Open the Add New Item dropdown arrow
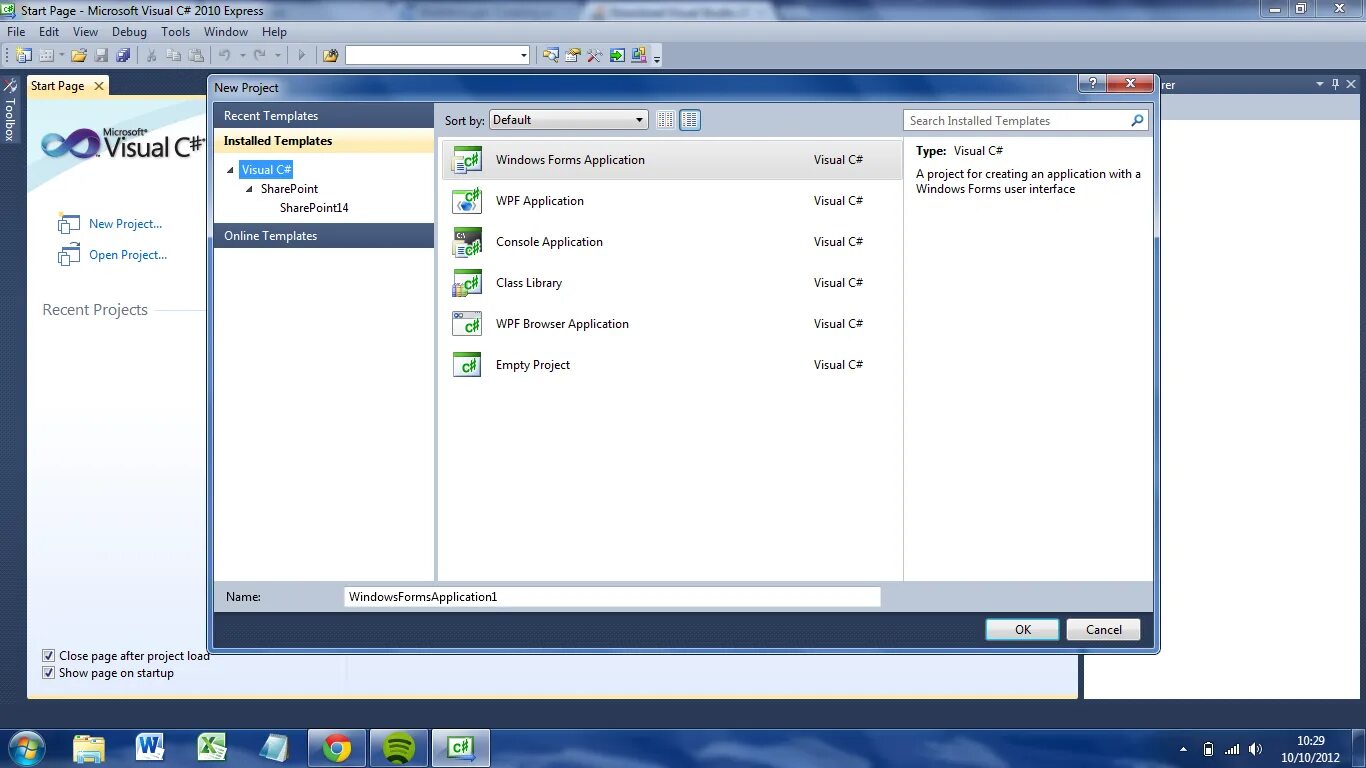The width and height of the screenshot is (1366, 768). pyautogui.click(x=62, y=56)
